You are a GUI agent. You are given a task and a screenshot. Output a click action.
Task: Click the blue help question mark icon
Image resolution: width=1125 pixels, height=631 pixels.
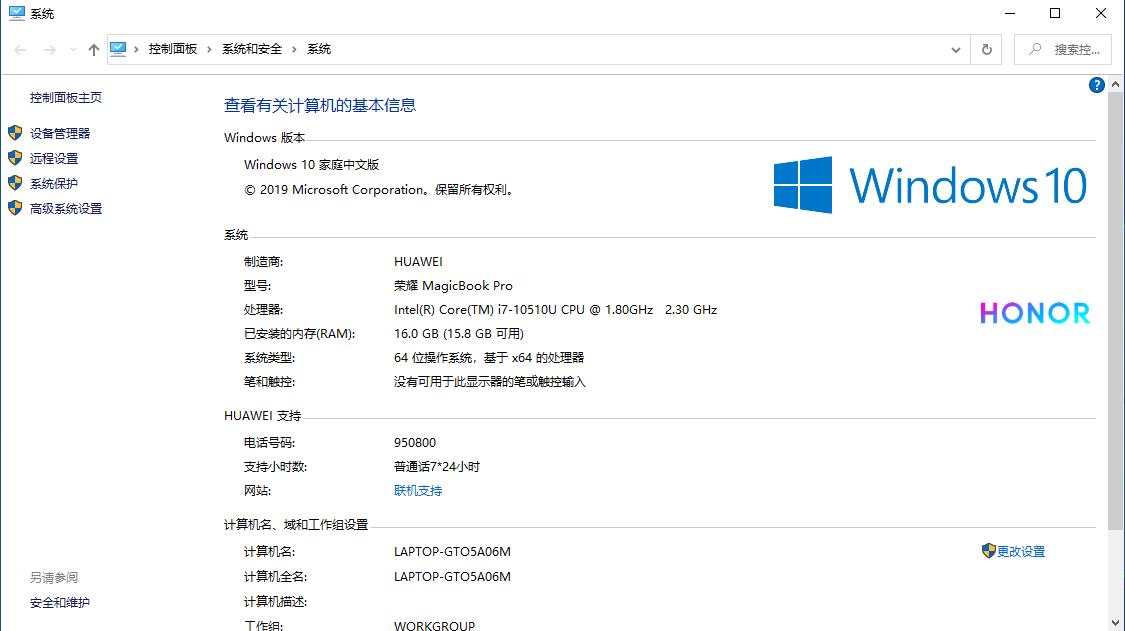click(1096, 85)
